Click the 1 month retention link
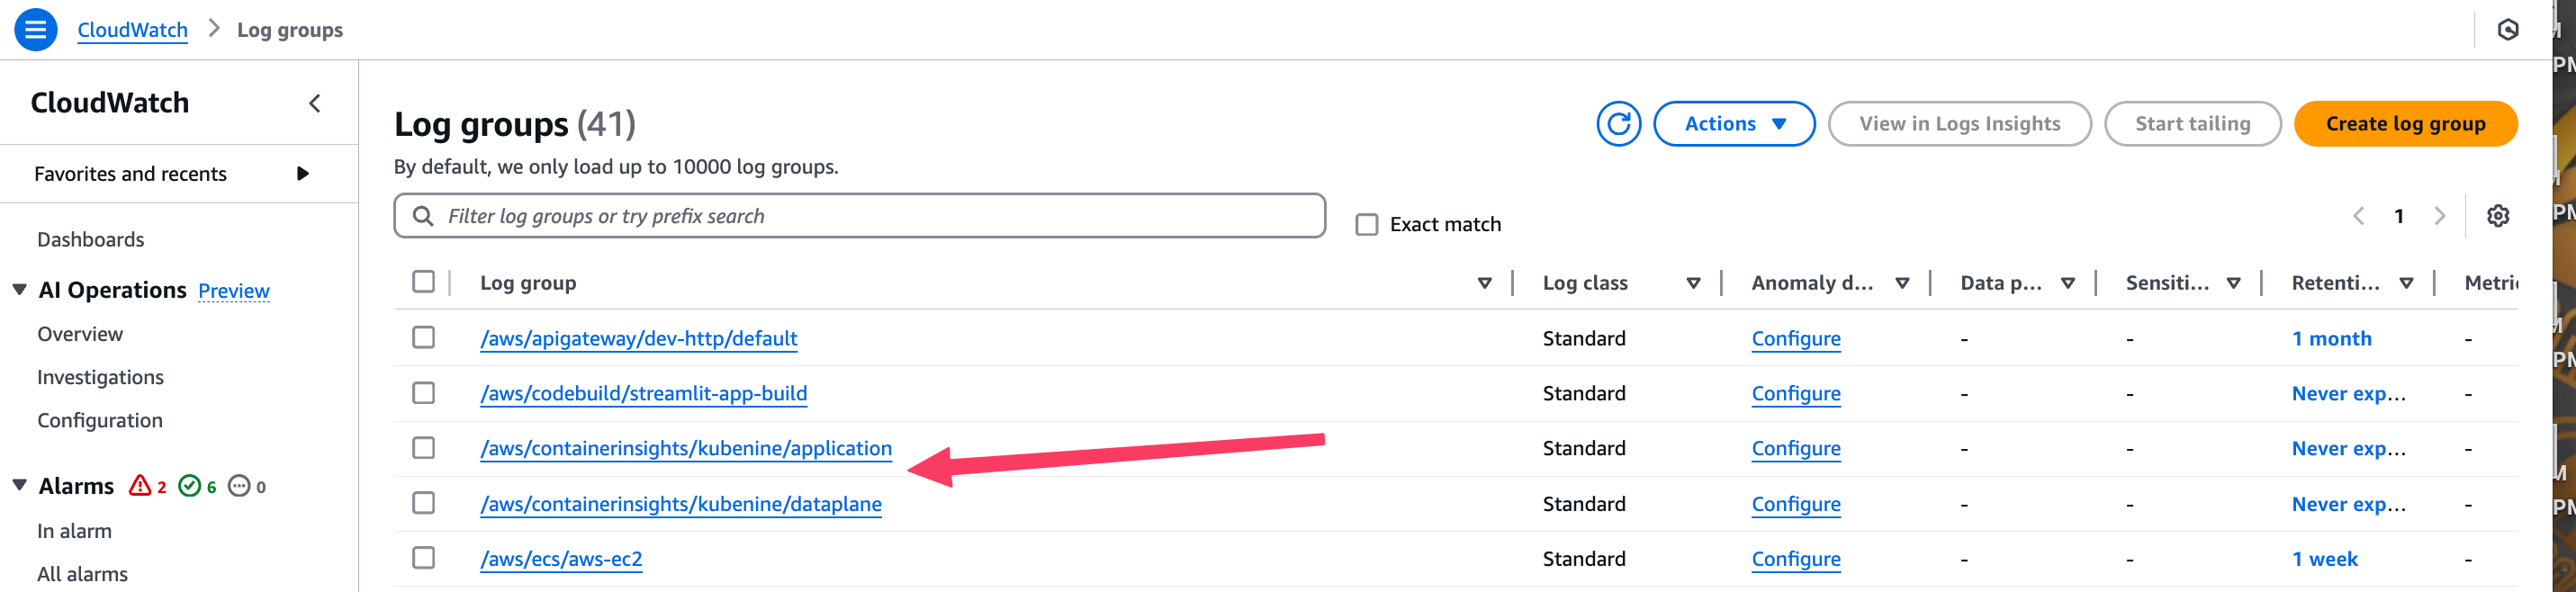This screenshot has height=592, width=2576. coord(2331,338)
